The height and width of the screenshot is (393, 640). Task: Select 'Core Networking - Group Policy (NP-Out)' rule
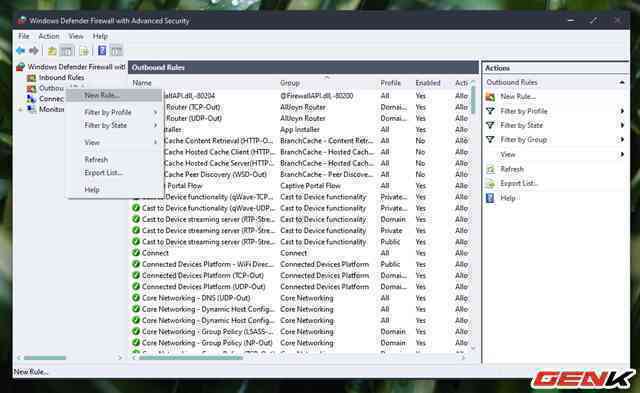pos(207,343)
